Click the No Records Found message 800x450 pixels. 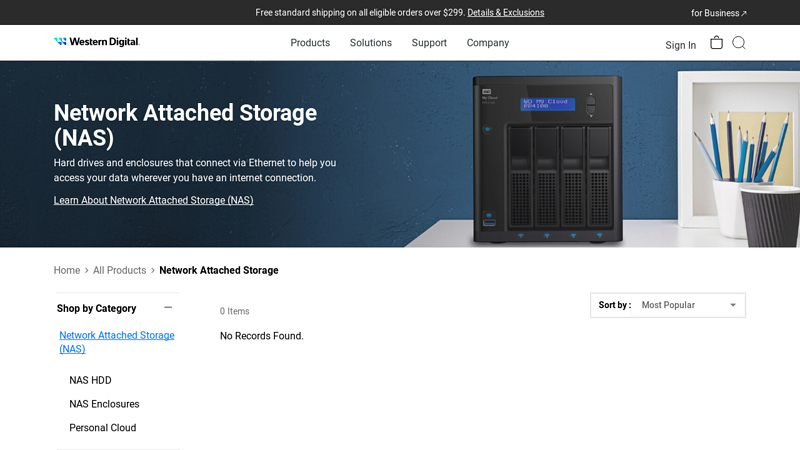tap(262, 336)
